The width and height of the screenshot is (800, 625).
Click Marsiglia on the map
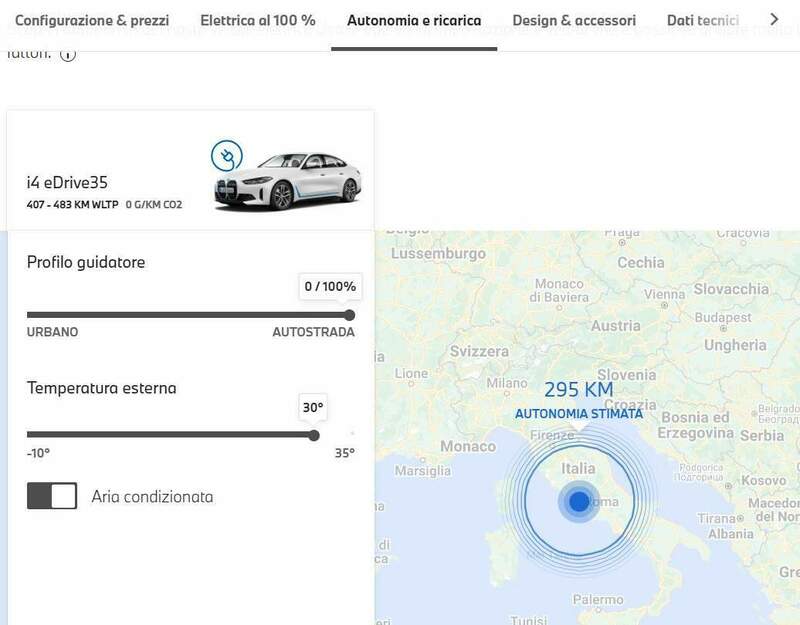[x=423, y=470]
